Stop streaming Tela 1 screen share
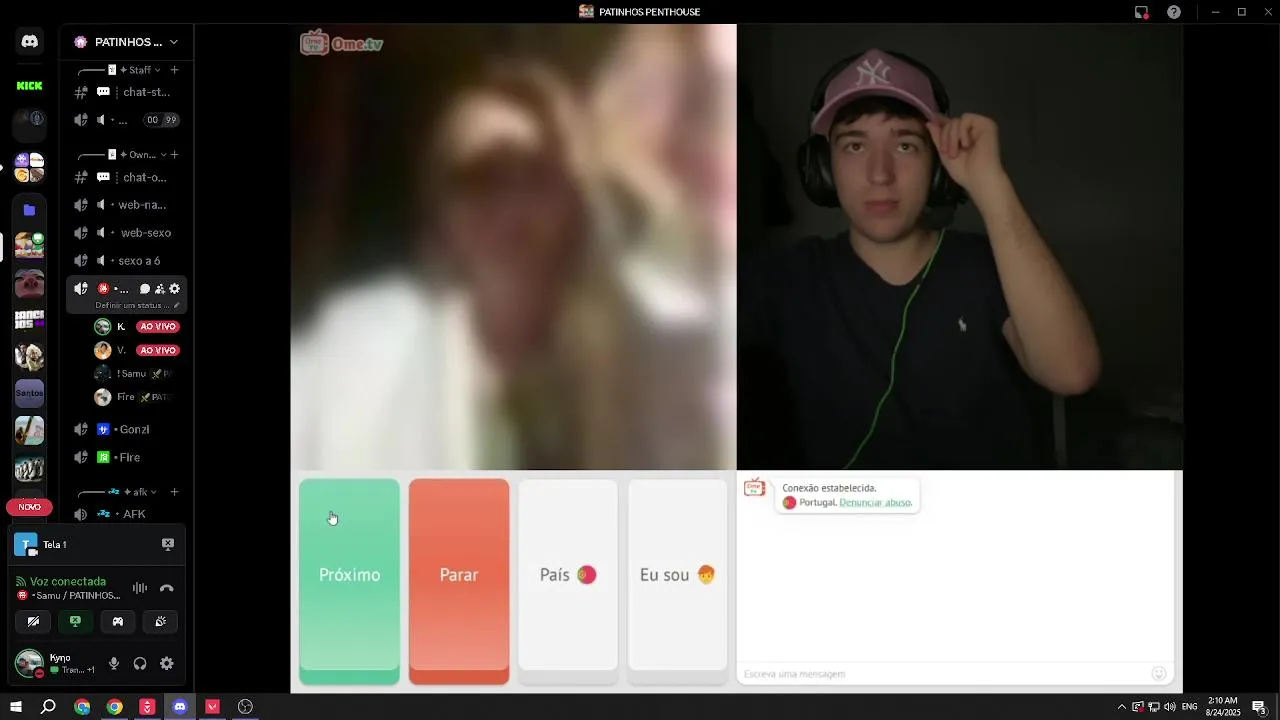The height and width of the screenshot is (720, 1280). (168, 544)
